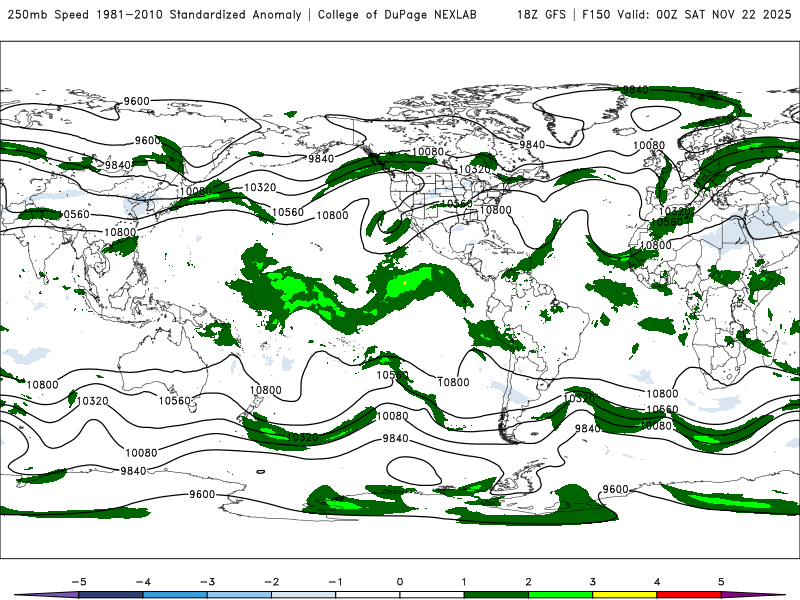The image size is (800, 600).
Task: Click the positive '1' colorbar tick label
Action: (x=464, y=582)
